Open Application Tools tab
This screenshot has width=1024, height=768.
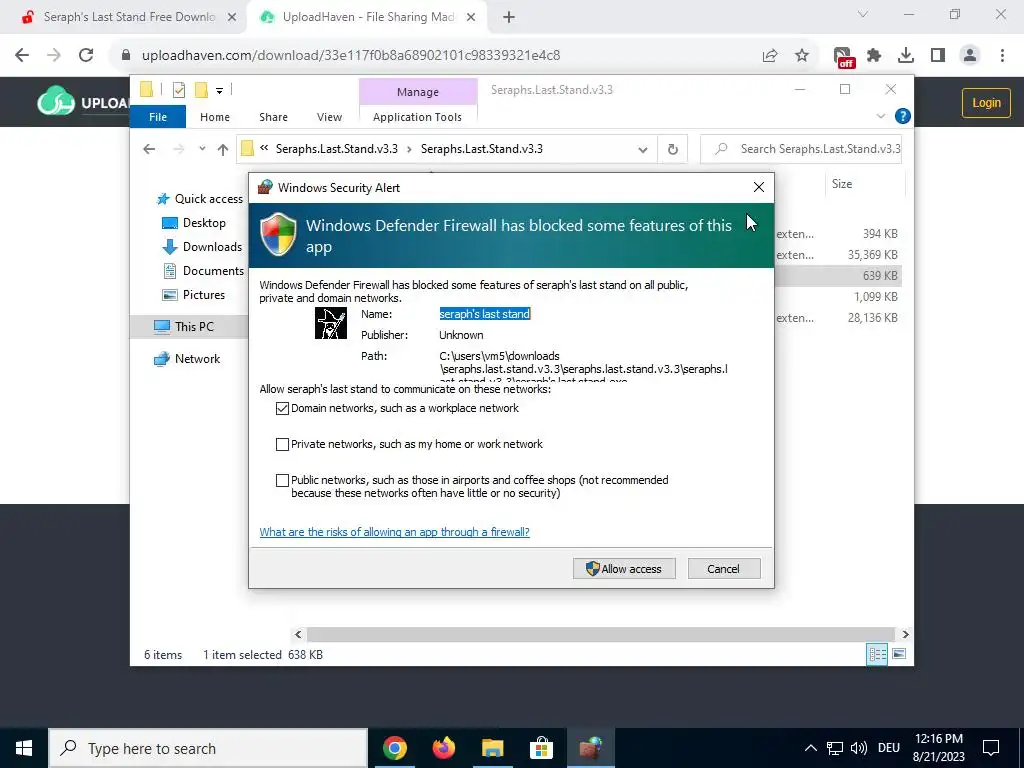pyautogui.click(x=417, y=117)
